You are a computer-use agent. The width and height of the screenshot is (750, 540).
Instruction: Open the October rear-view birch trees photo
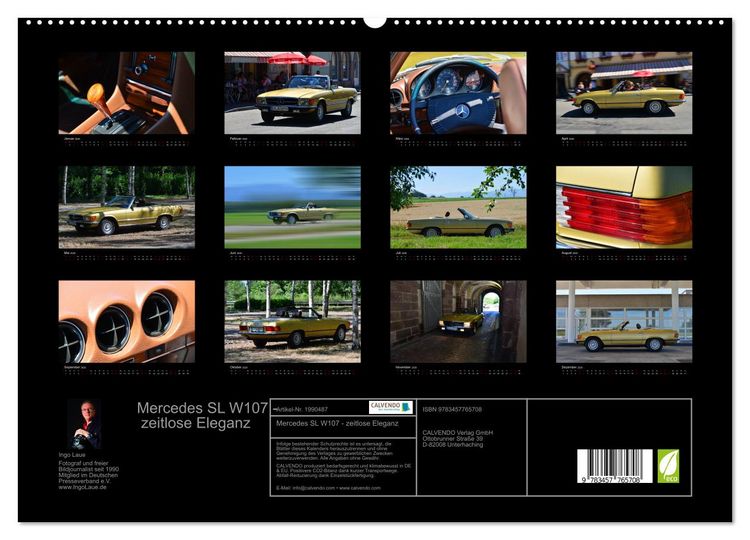[x=292, y=321]
